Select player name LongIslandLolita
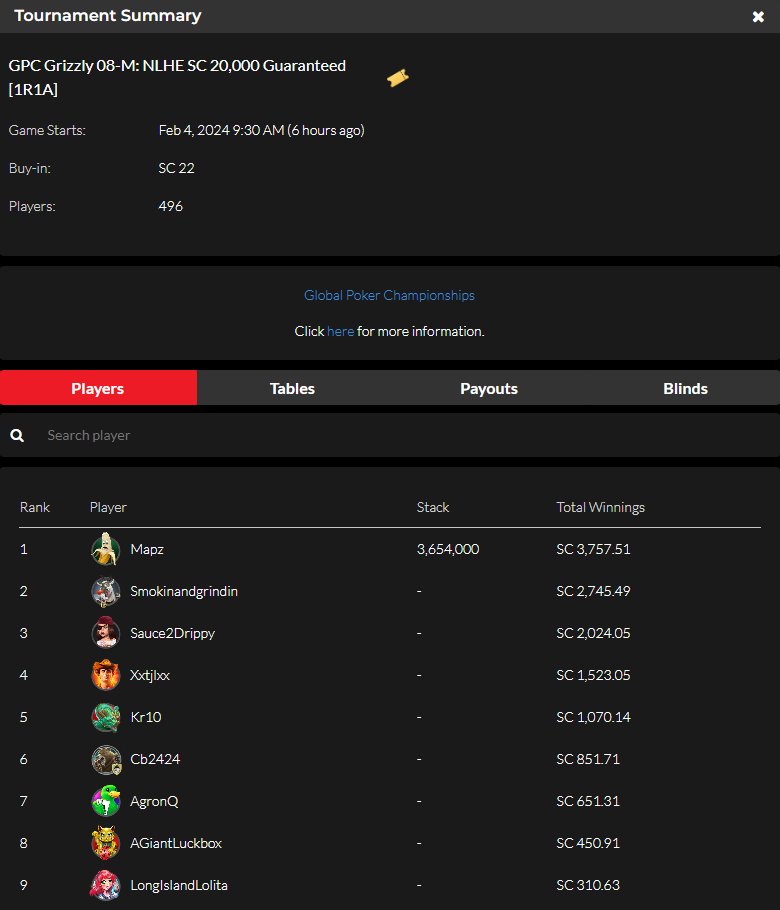Image resolution: width=780 pixels, height=910 pixels. pyautogui.click(x=179, y=885)
